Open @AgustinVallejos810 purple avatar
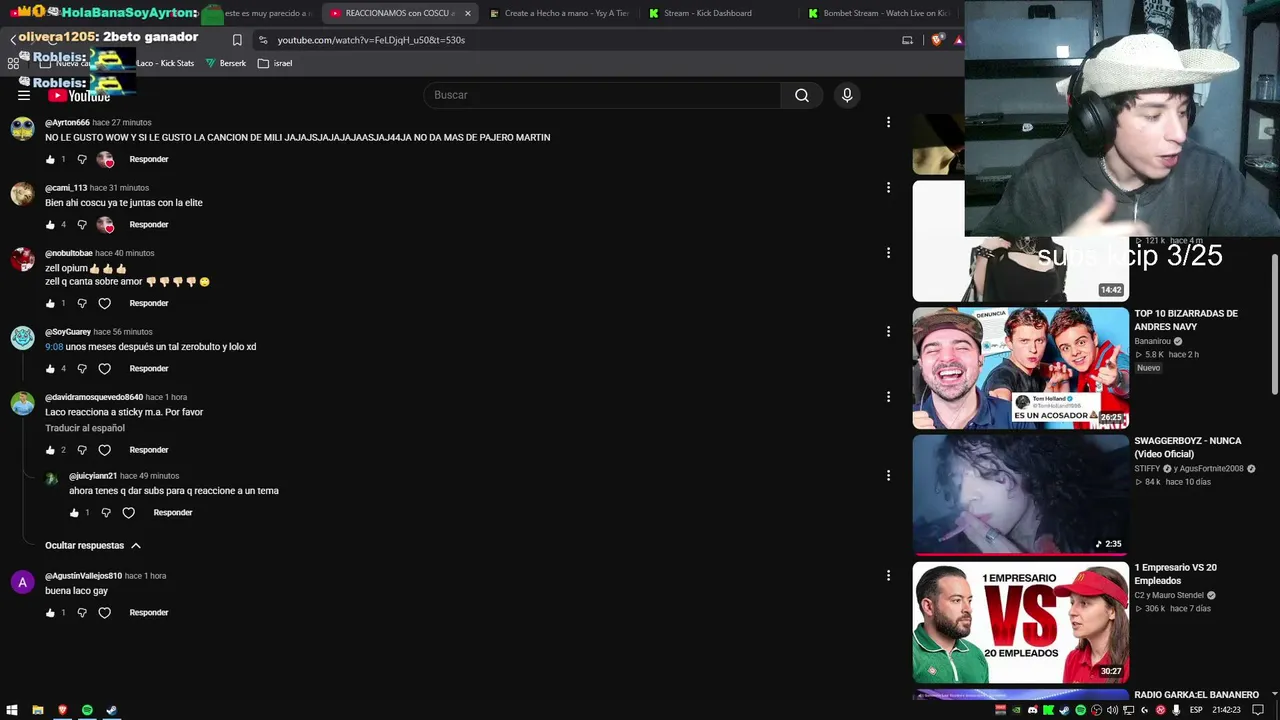 point(22,582)
